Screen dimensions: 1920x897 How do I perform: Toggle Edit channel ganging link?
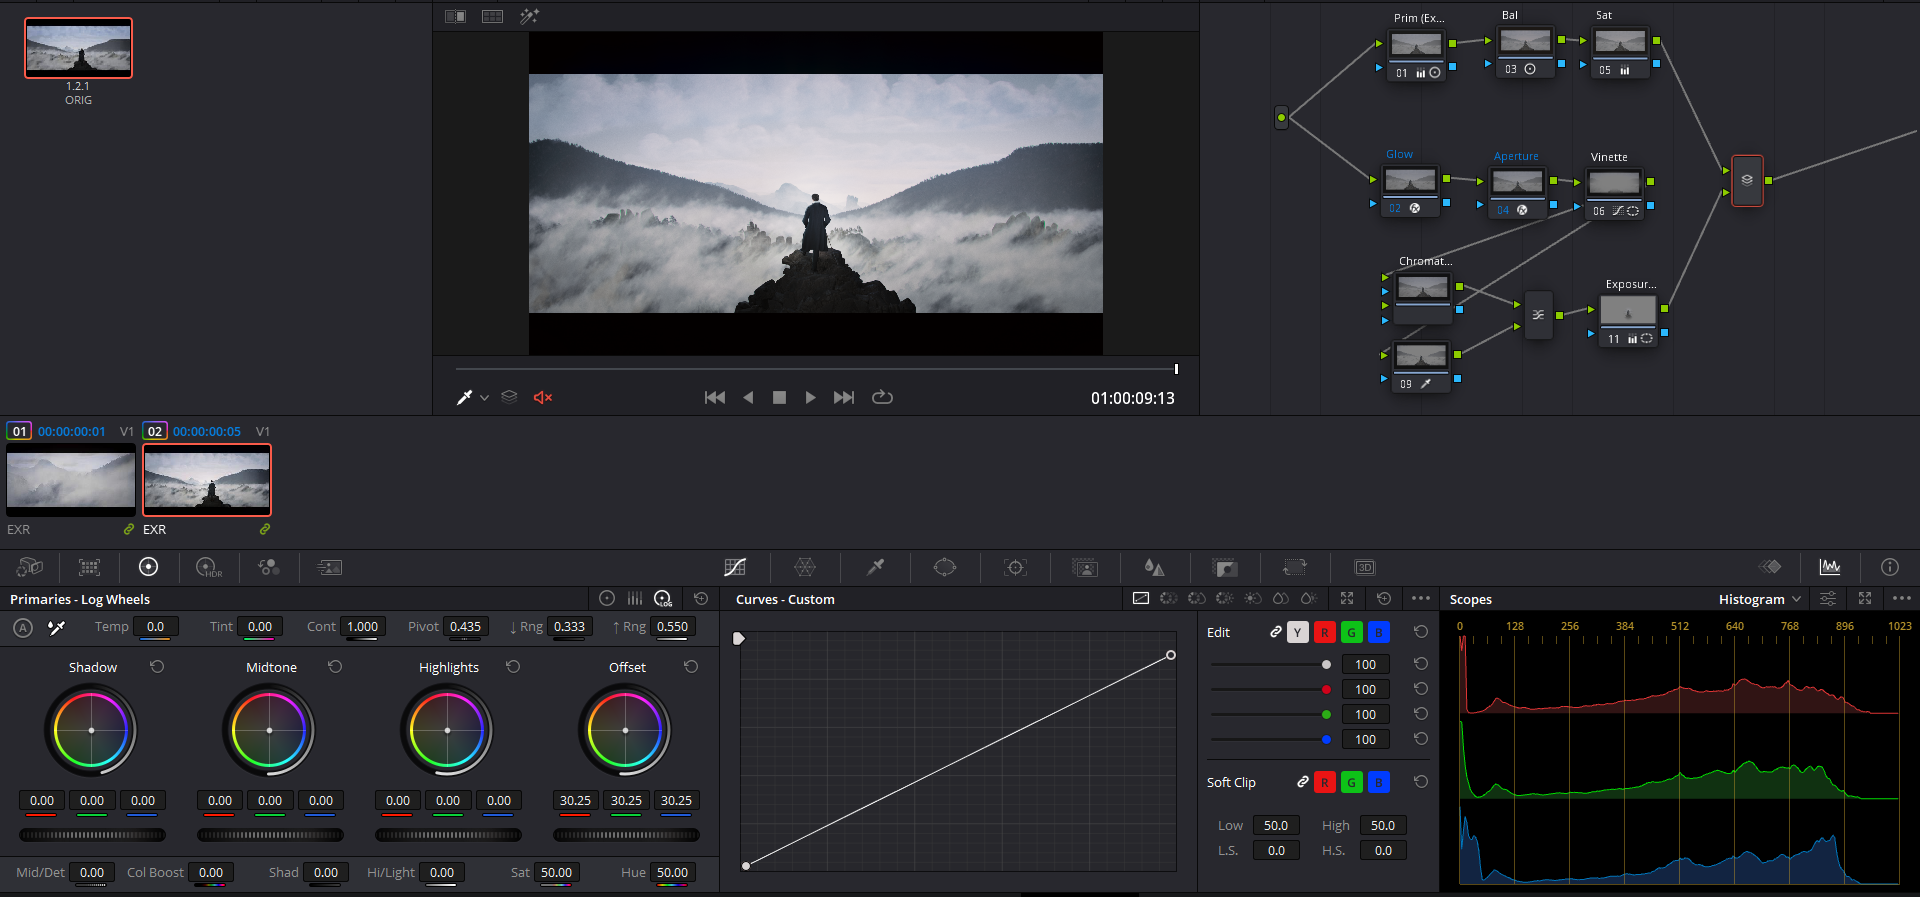point(1276,632)
